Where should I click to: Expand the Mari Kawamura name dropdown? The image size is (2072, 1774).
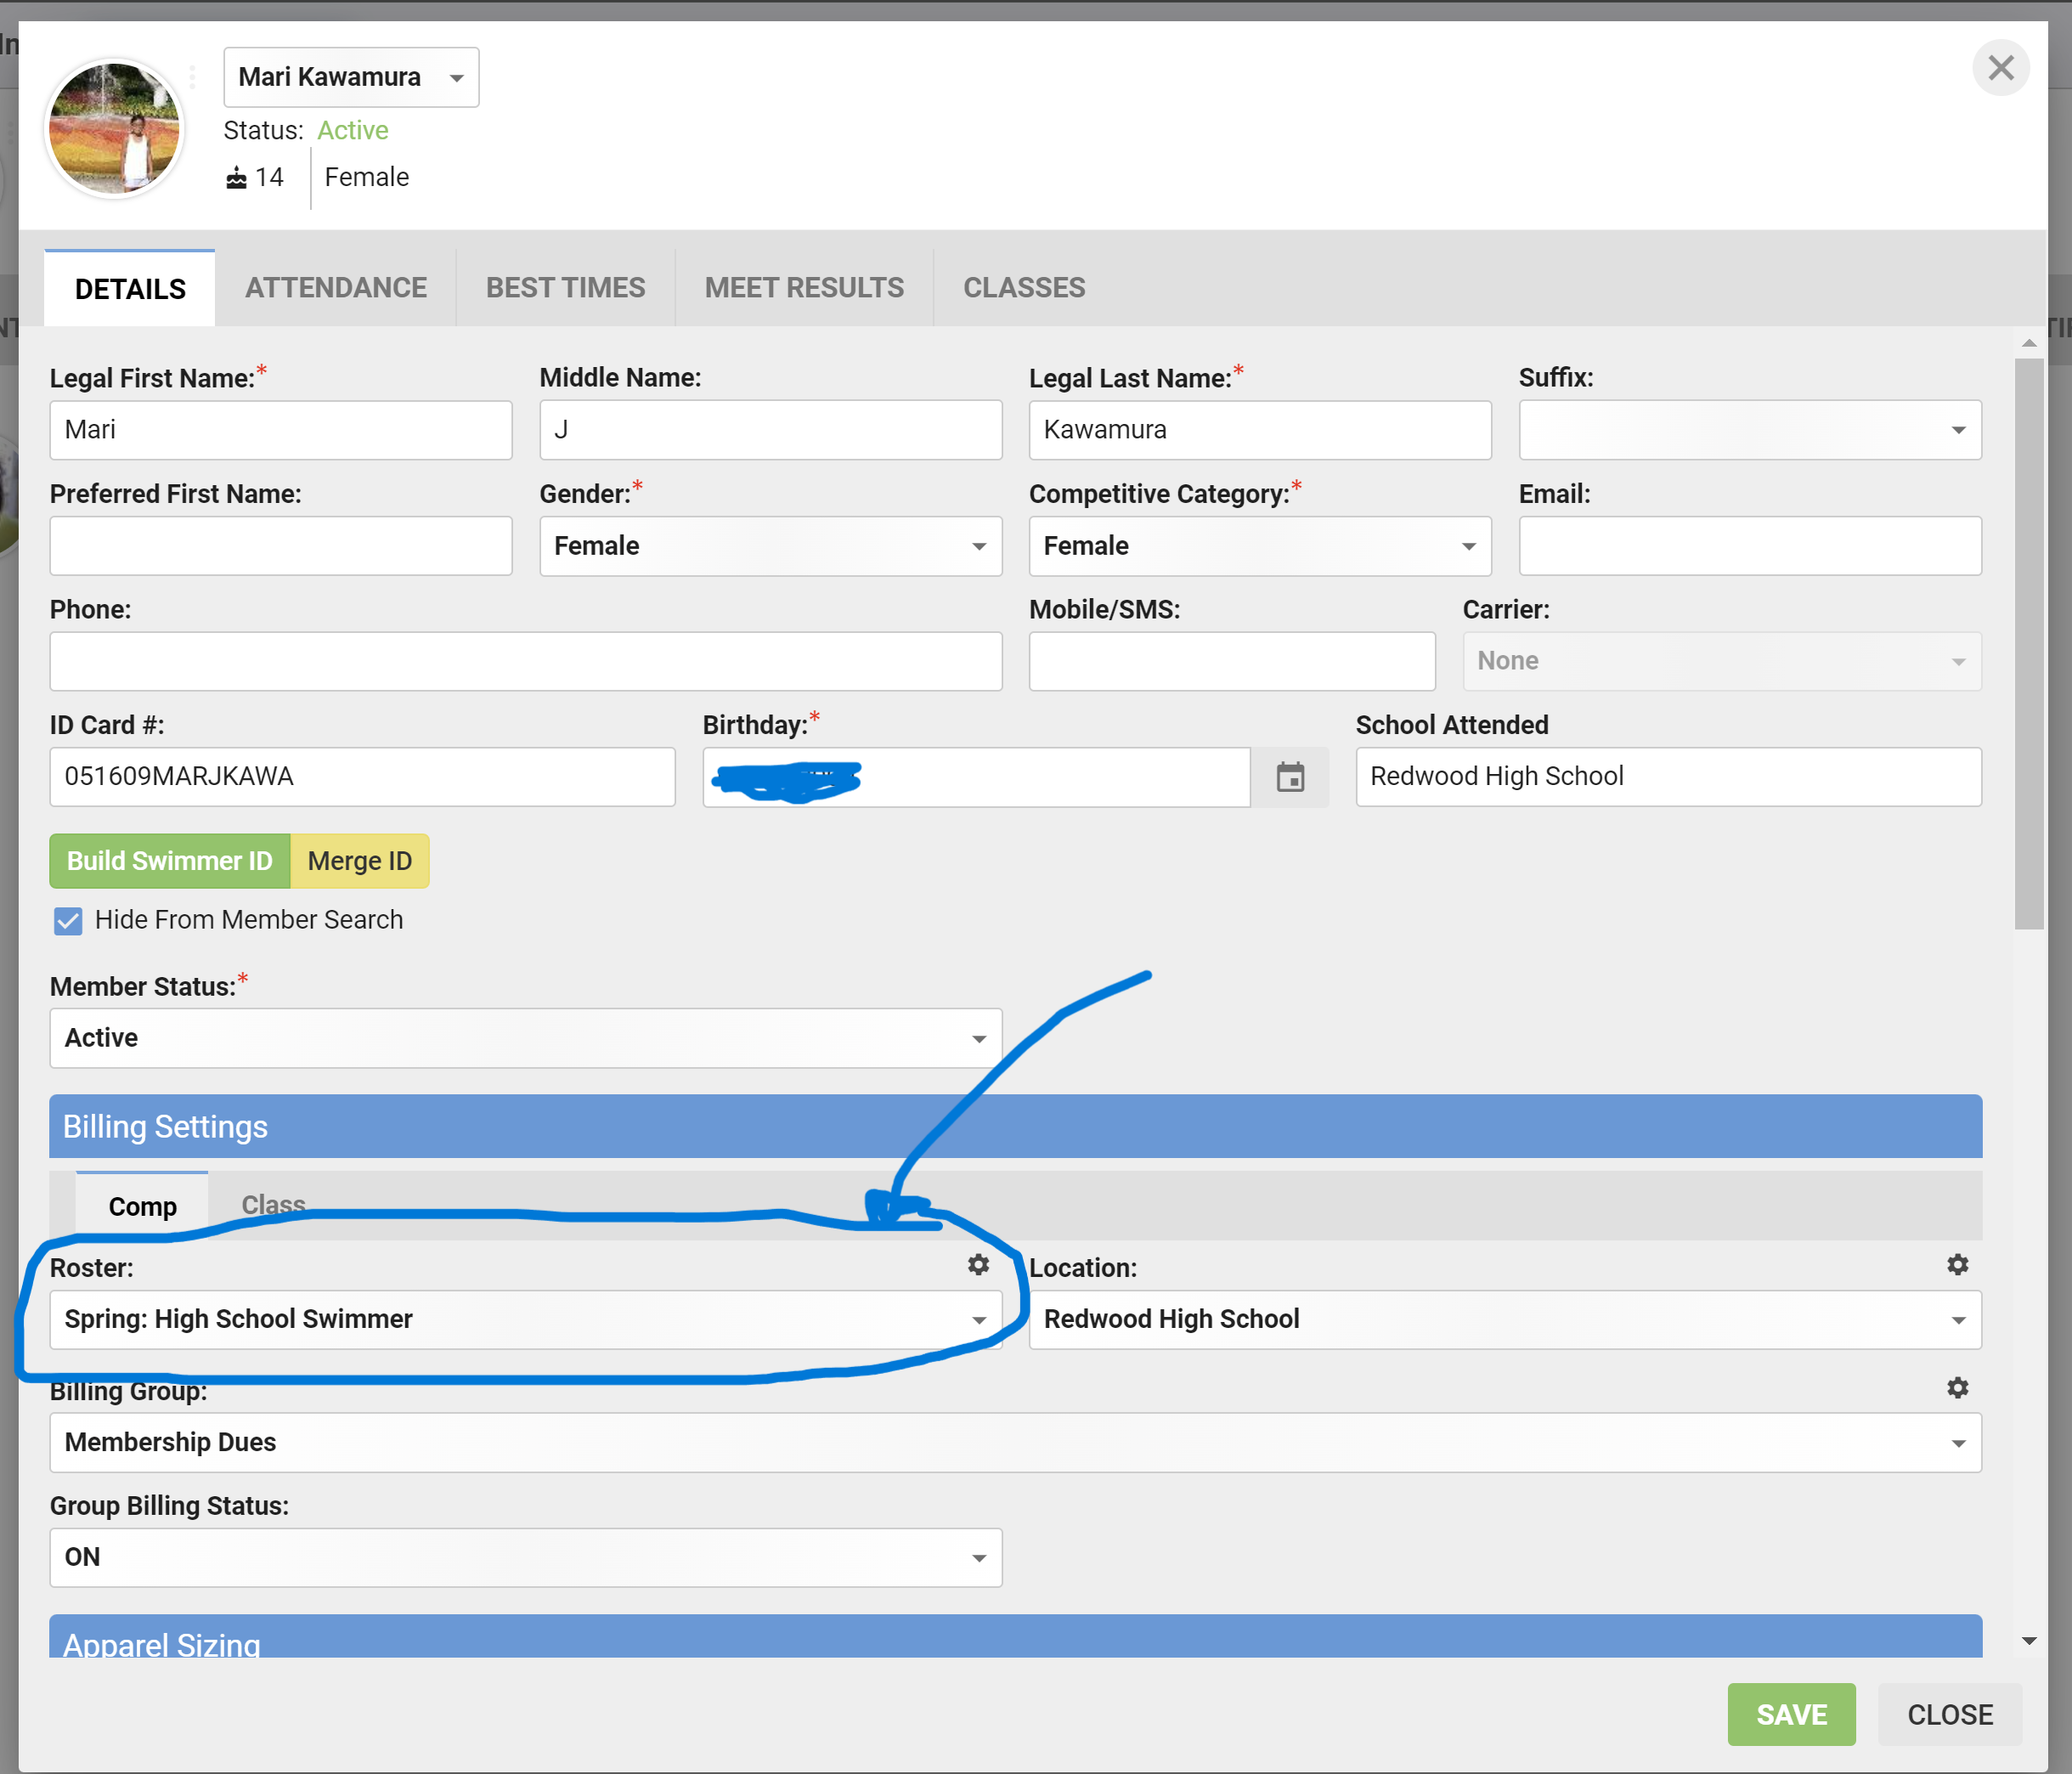[x=456, y=77]
